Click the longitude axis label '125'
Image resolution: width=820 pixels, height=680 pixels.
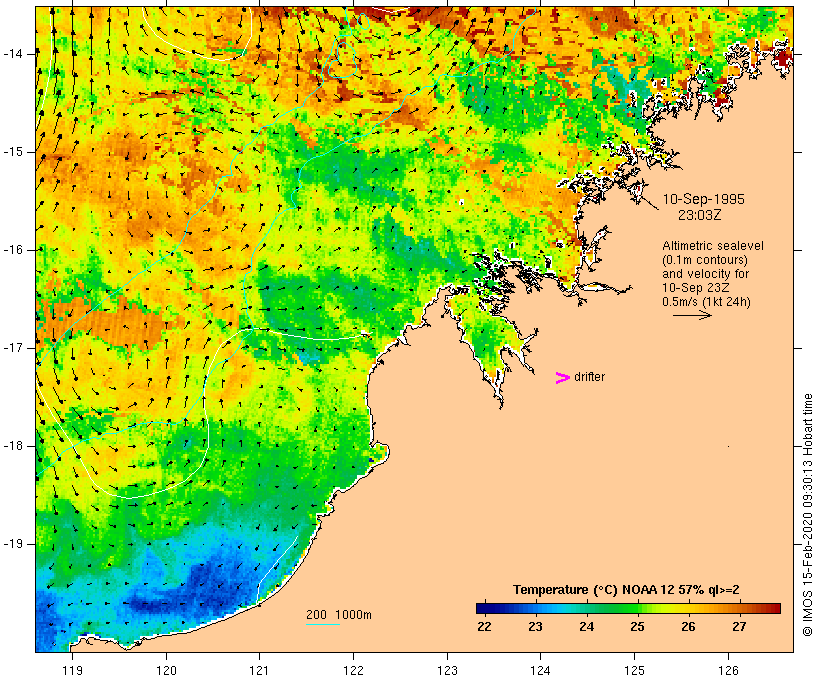pyautogui.click(x=634, y=670)
